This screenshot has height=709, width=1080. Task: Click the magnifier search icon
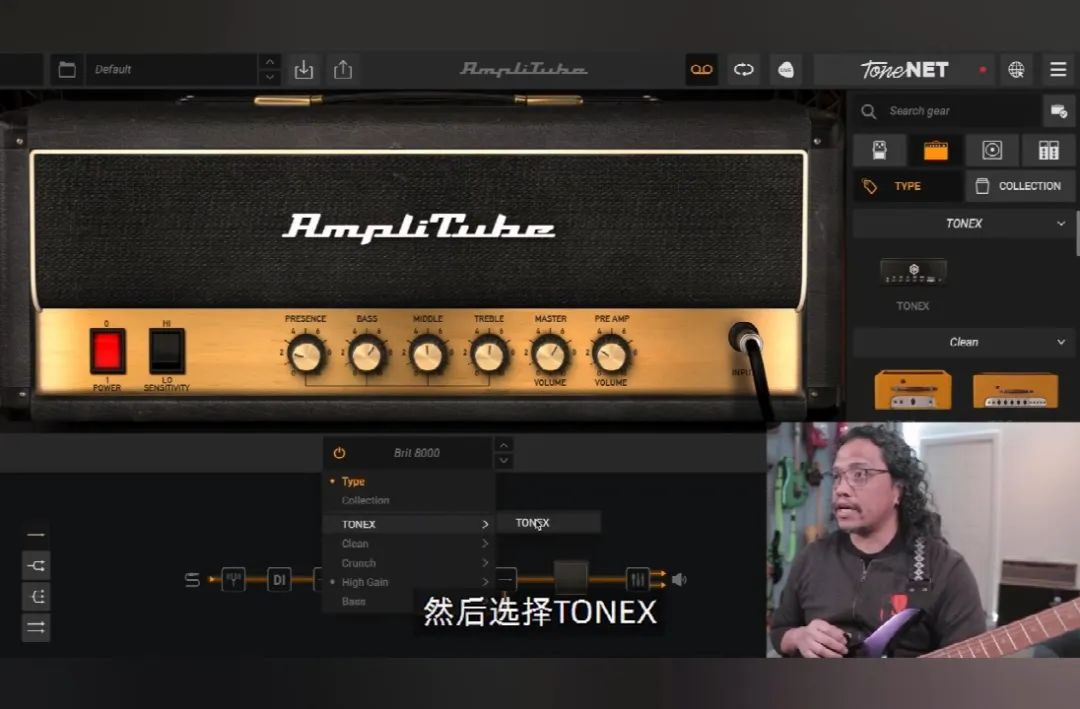(x=869, y=111)
